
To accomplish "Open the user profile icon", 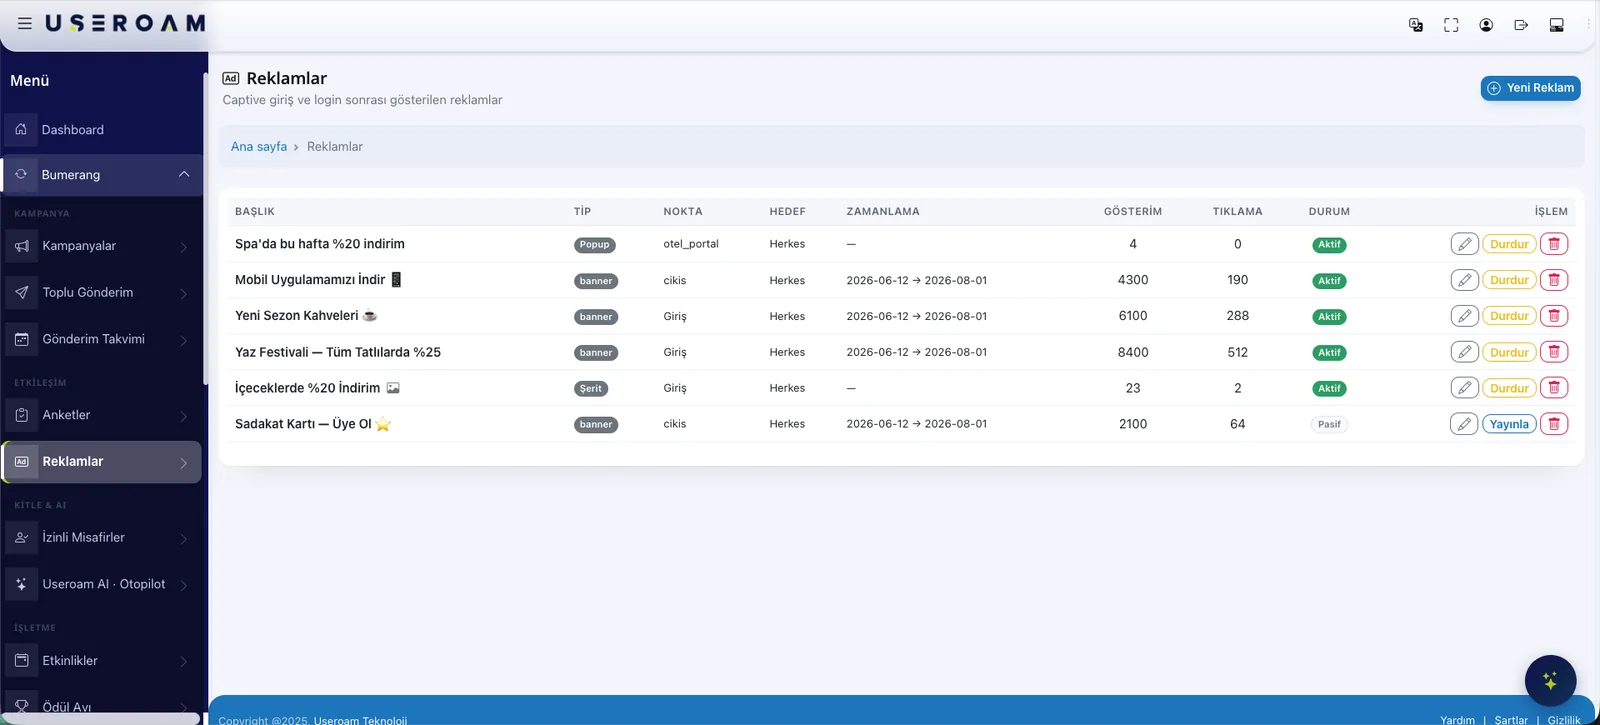I will coord(1486,25).
